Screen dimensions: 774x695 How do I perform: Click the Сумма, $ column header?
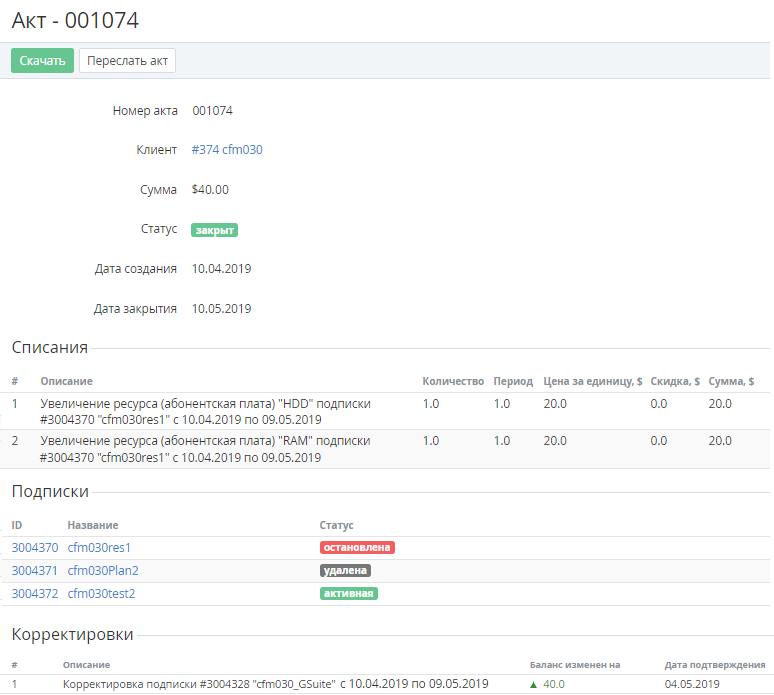coord(731,382)
